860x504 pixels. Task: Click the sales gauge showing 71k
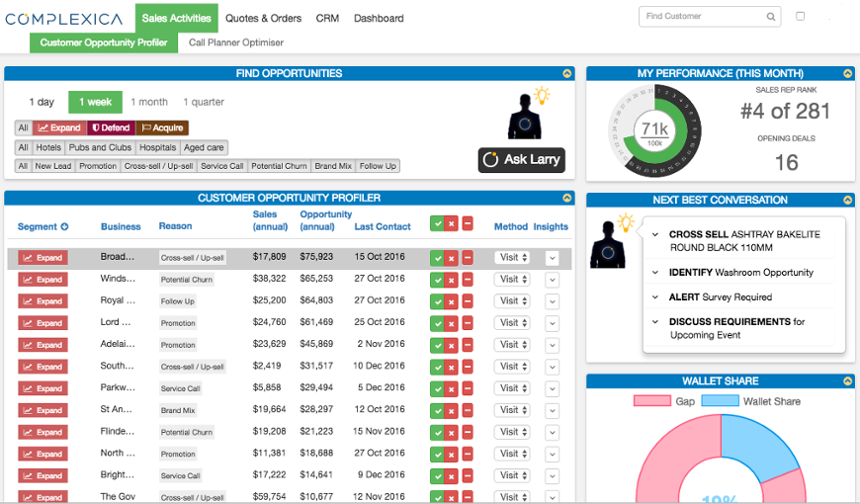654,131
